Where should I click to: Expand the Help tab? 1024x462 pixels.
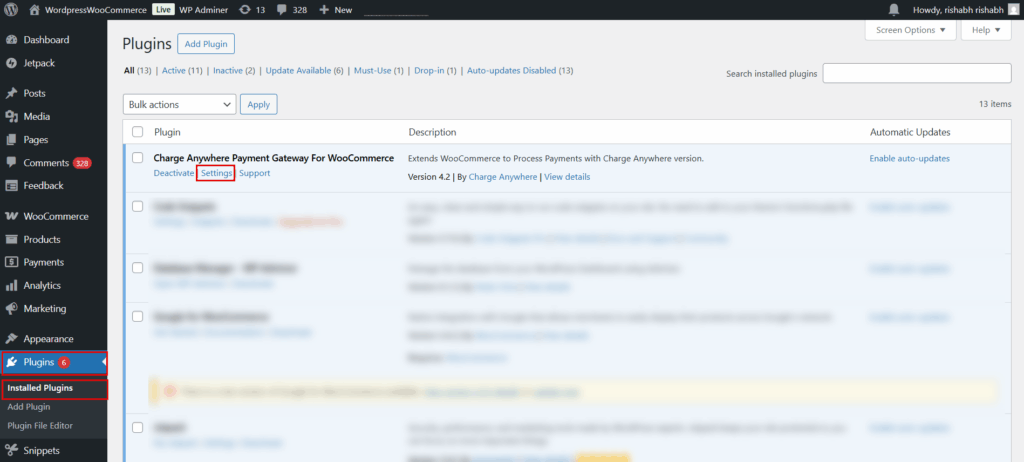pyautogui.click(x=985, y=30)
